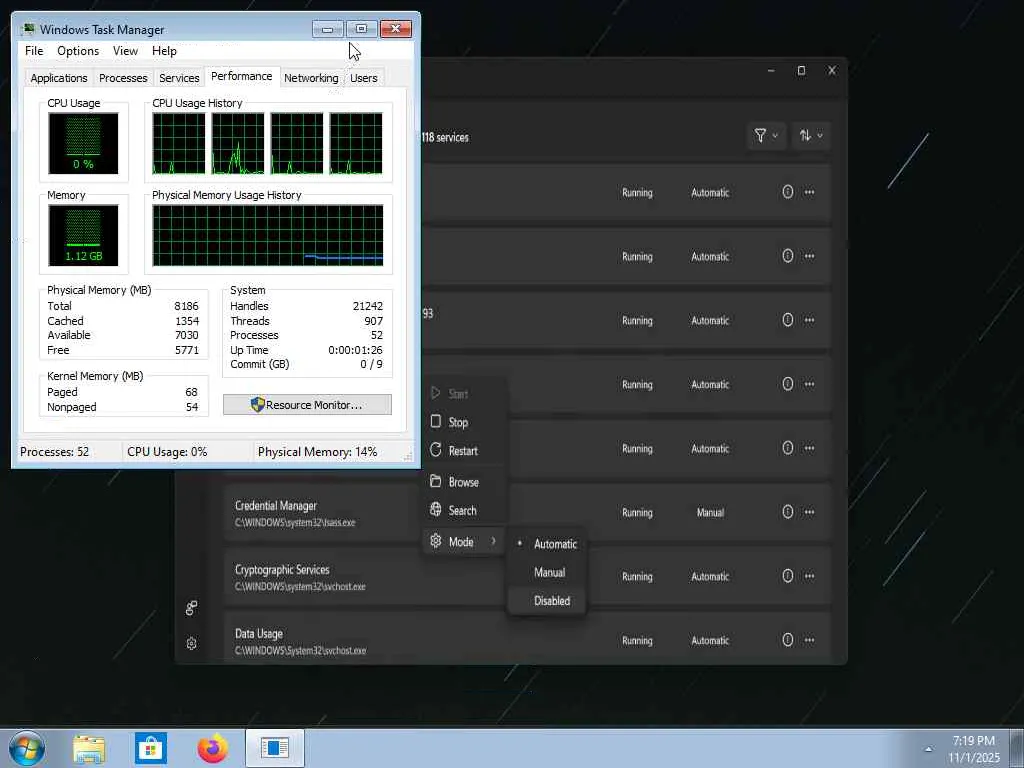The height and width of the screenshot is (768, 1024).
Task: Click the sidebar icon above the settings gear
Action: [191, 608]
